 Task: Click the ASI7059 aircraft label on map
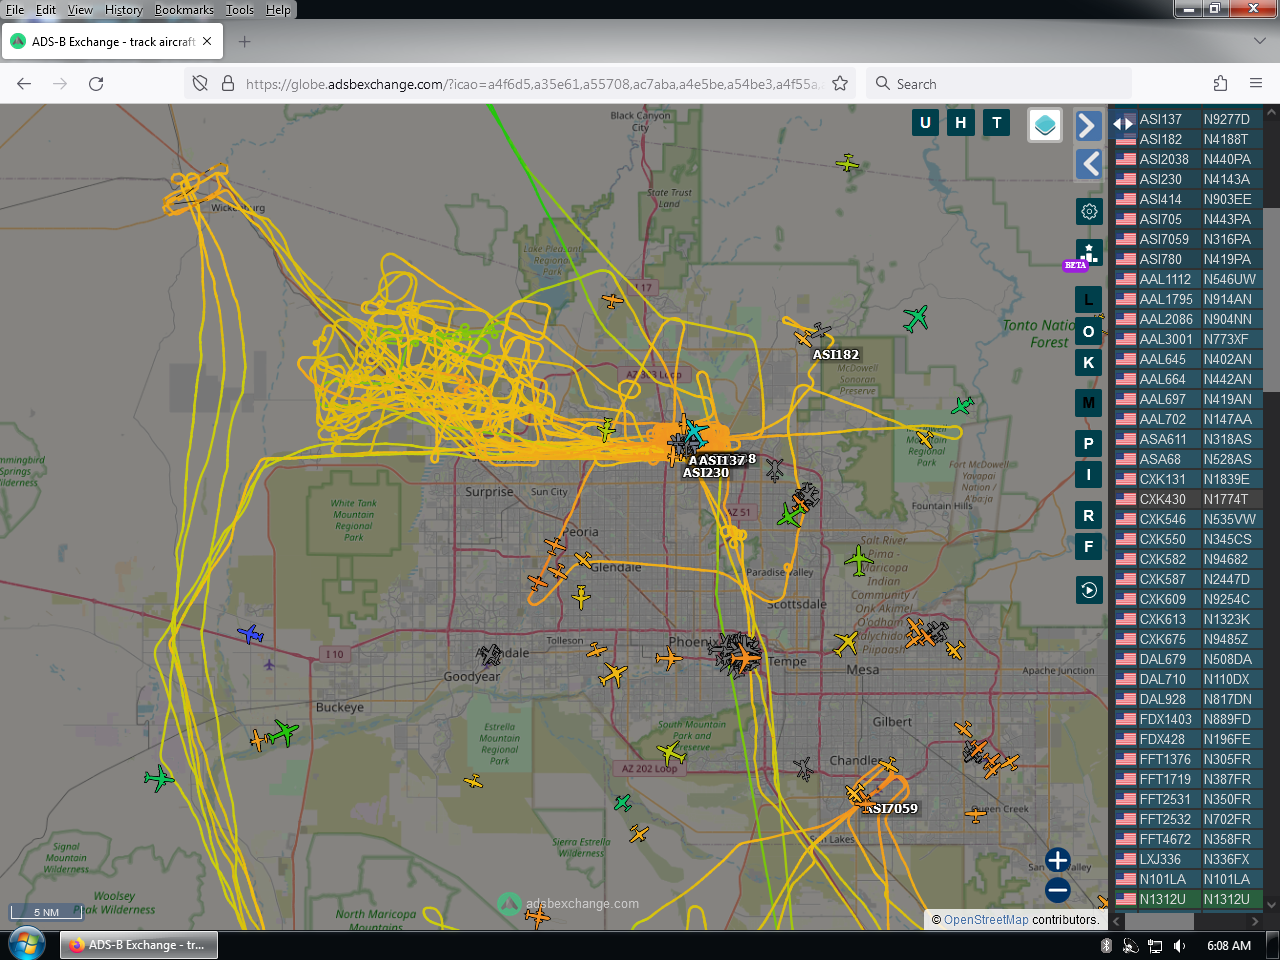tap(892, 808)
